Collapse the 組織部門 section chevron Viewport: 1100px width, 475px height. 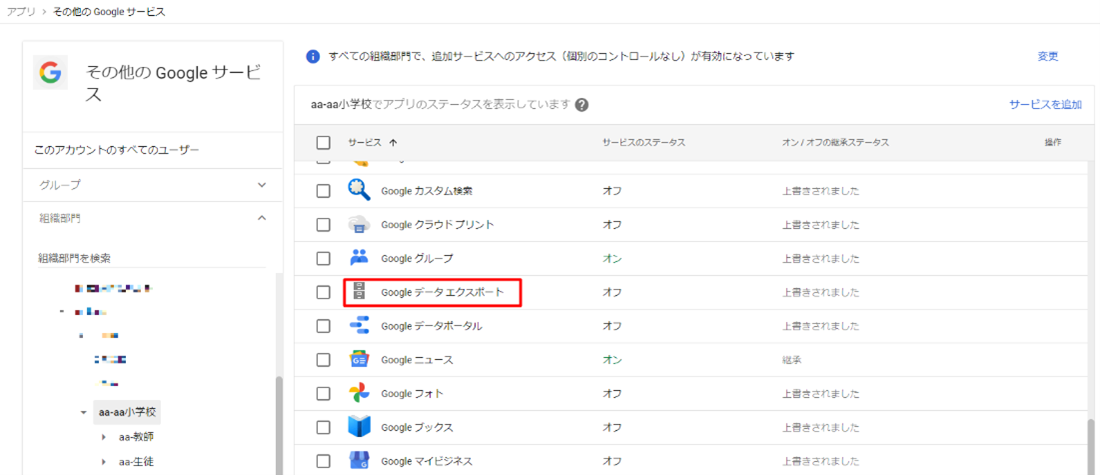click(x=262, y=218)
